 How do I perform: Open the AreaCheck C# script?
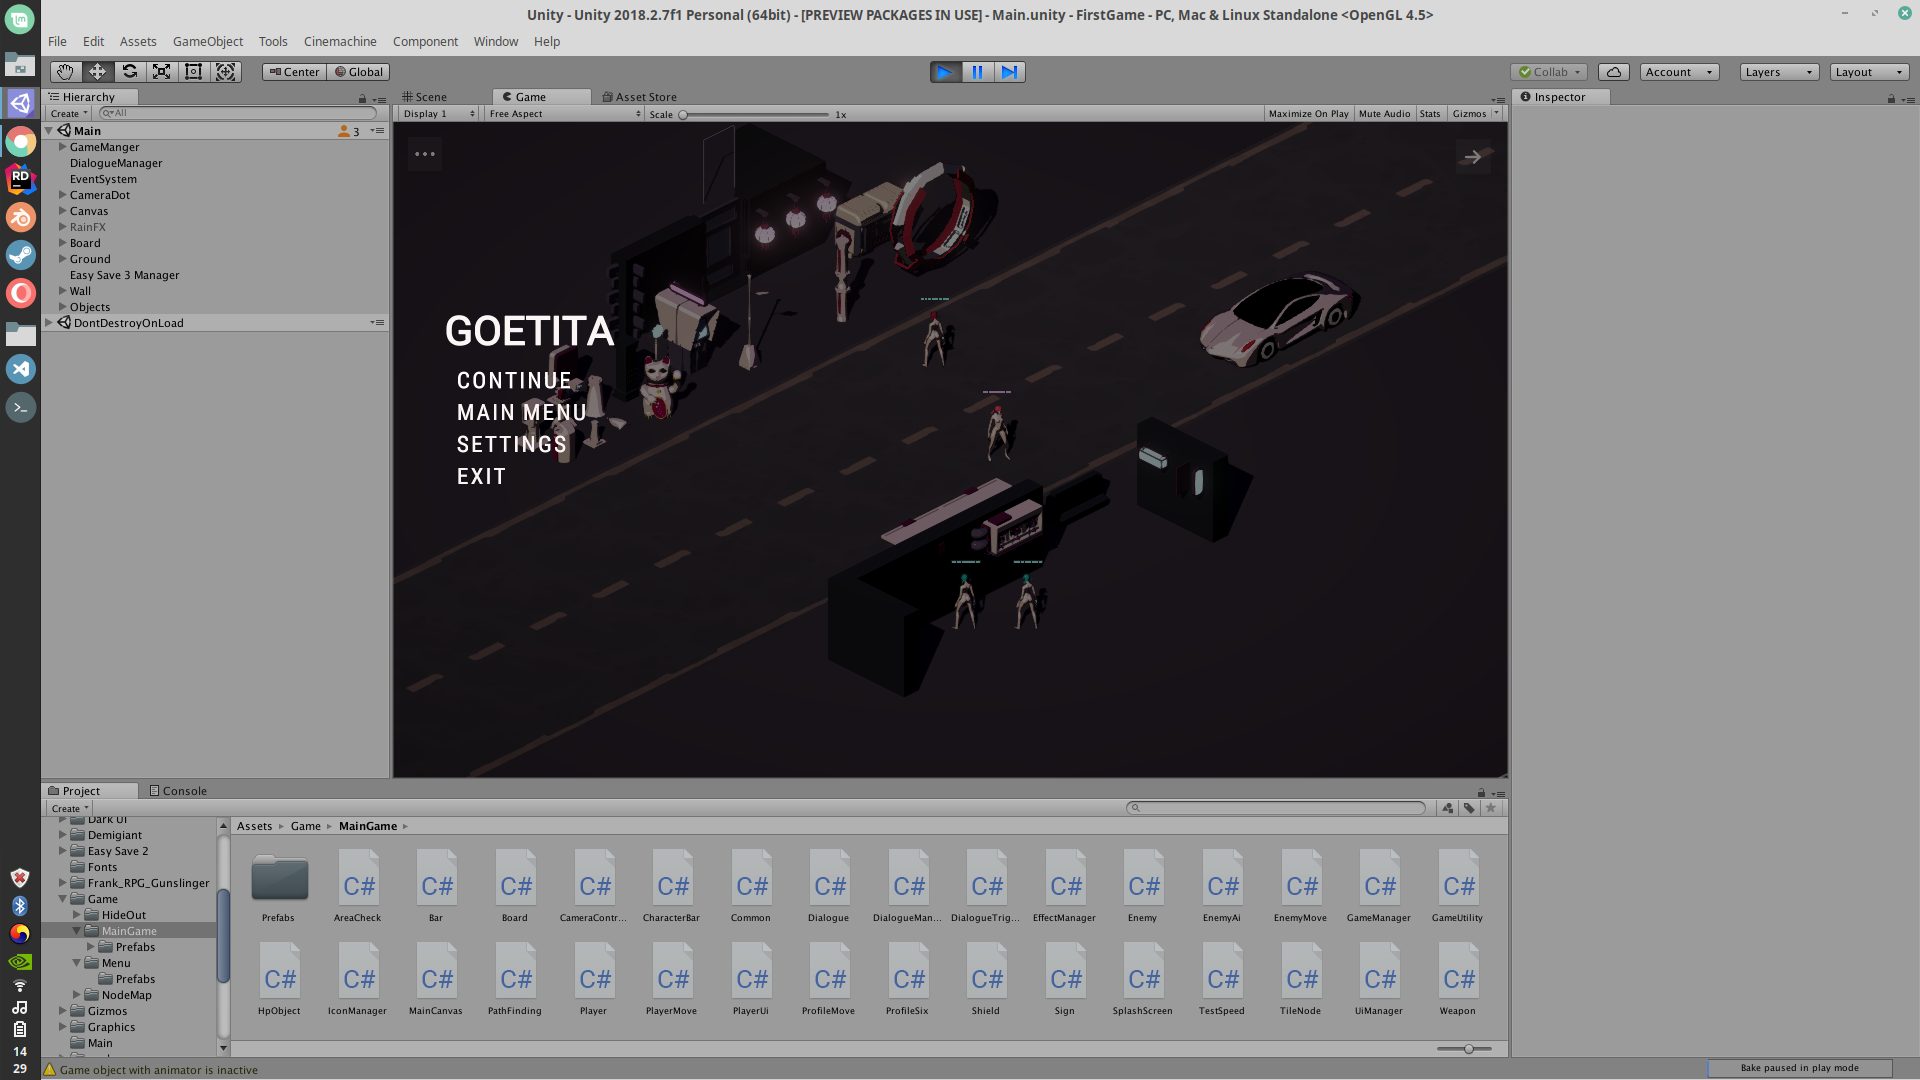358,885
